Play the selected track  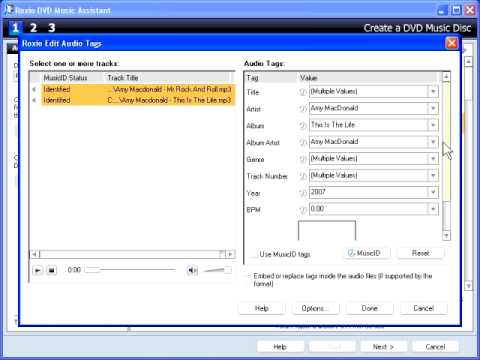38,270
